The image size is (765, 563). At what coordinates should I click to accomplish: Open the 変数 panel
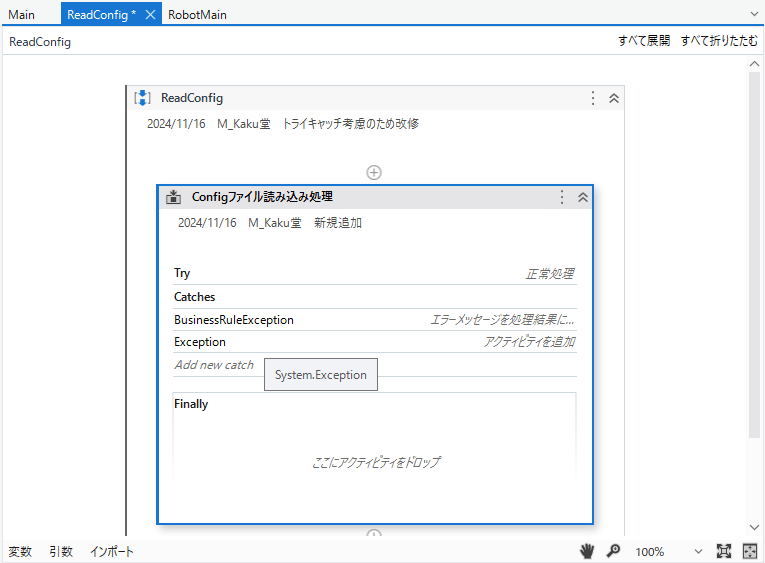point(20,552)
